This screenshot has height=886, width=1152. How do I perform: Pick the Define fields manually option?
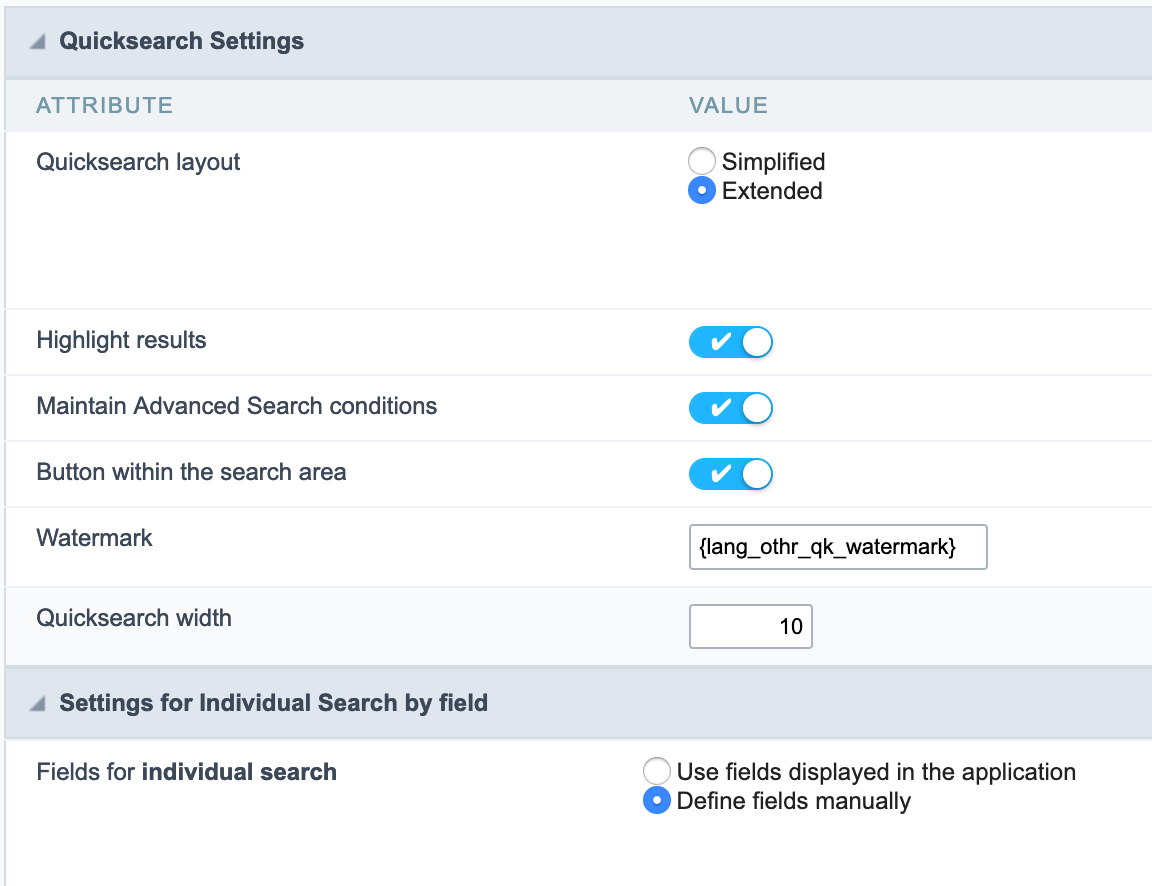pos(657,801)
